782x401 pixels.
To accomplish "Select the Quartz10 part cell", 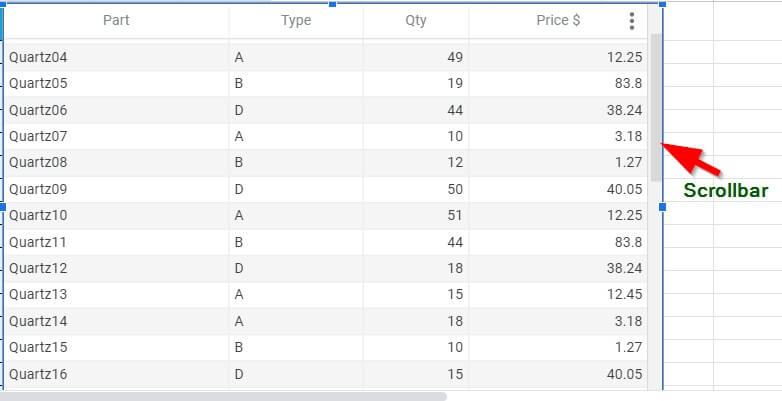I will 39,215.
